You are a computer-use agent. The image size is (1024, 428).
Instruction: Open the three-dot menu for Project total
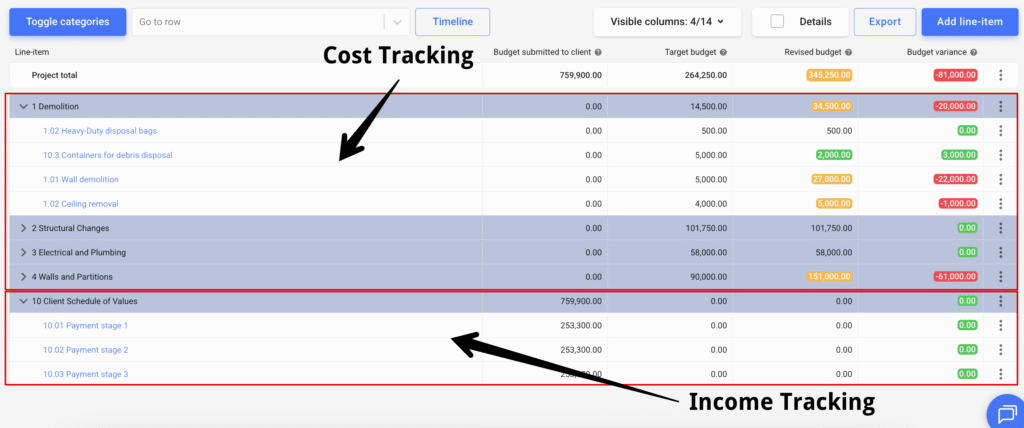pos(1000,75)
